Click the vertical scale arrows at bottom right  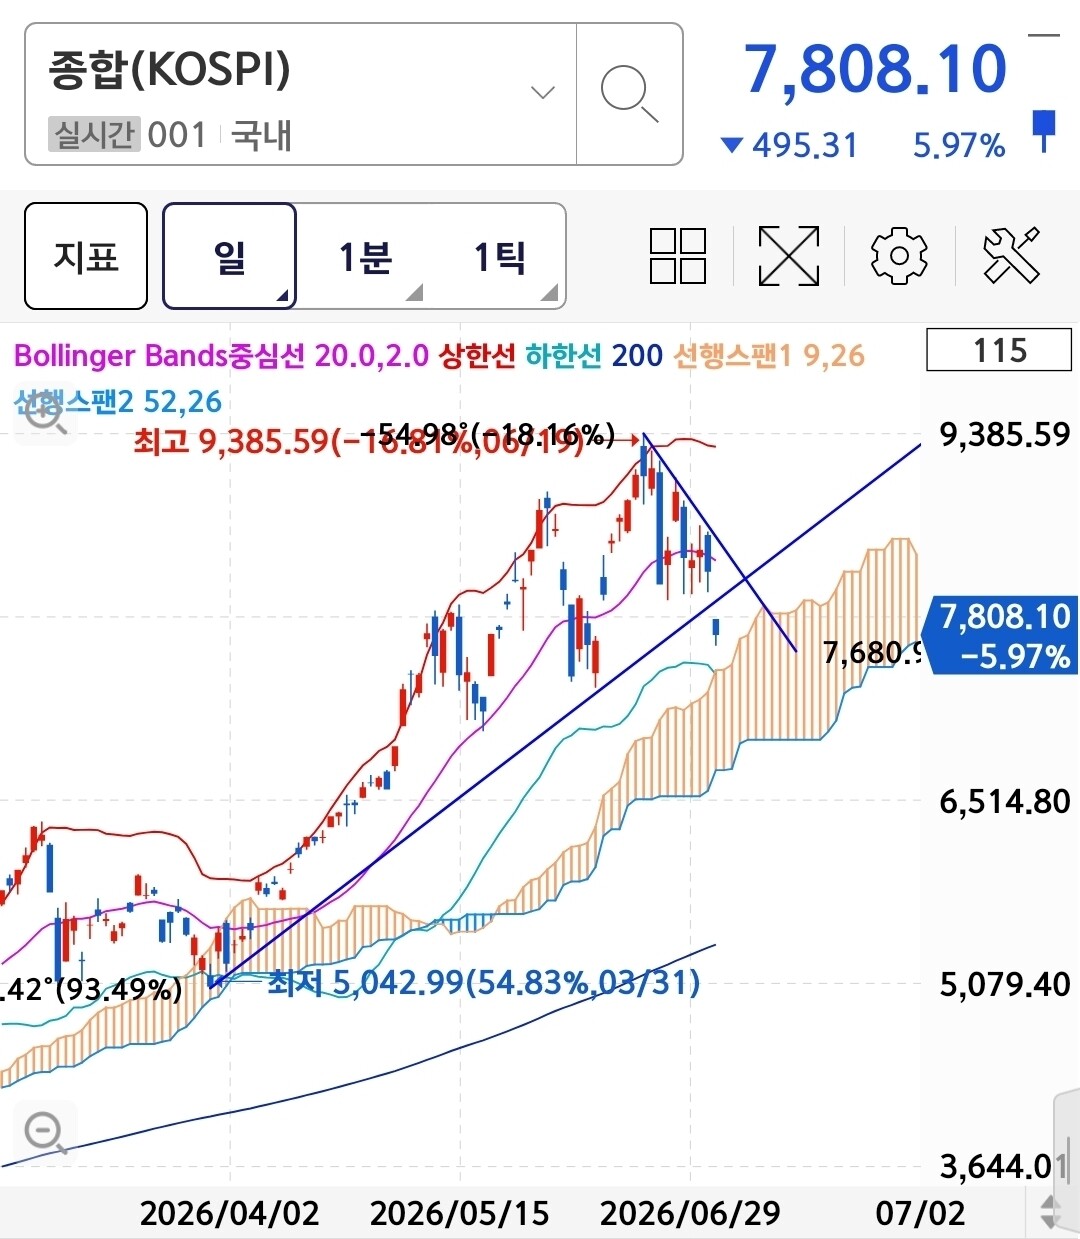1051,1212
